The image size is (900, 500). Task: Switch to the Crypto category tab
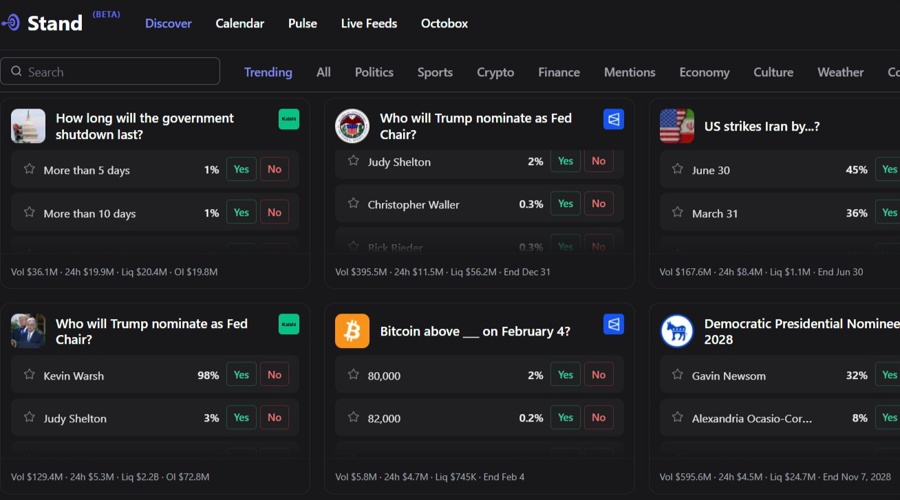495,72
